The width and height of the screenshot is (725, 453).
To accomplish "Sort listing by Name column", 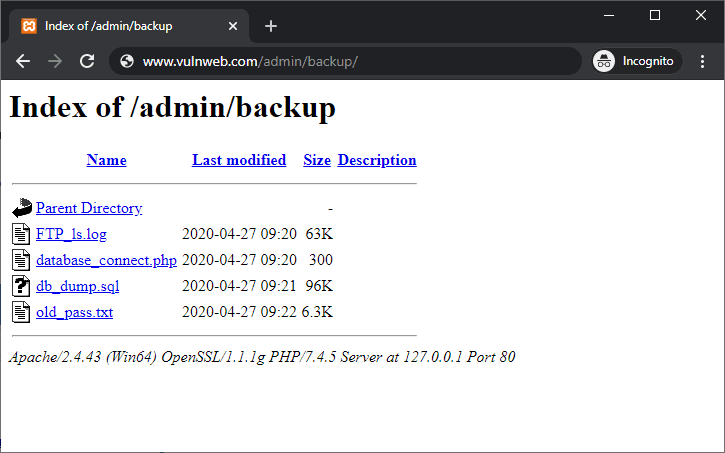I will tap(106, 160).
